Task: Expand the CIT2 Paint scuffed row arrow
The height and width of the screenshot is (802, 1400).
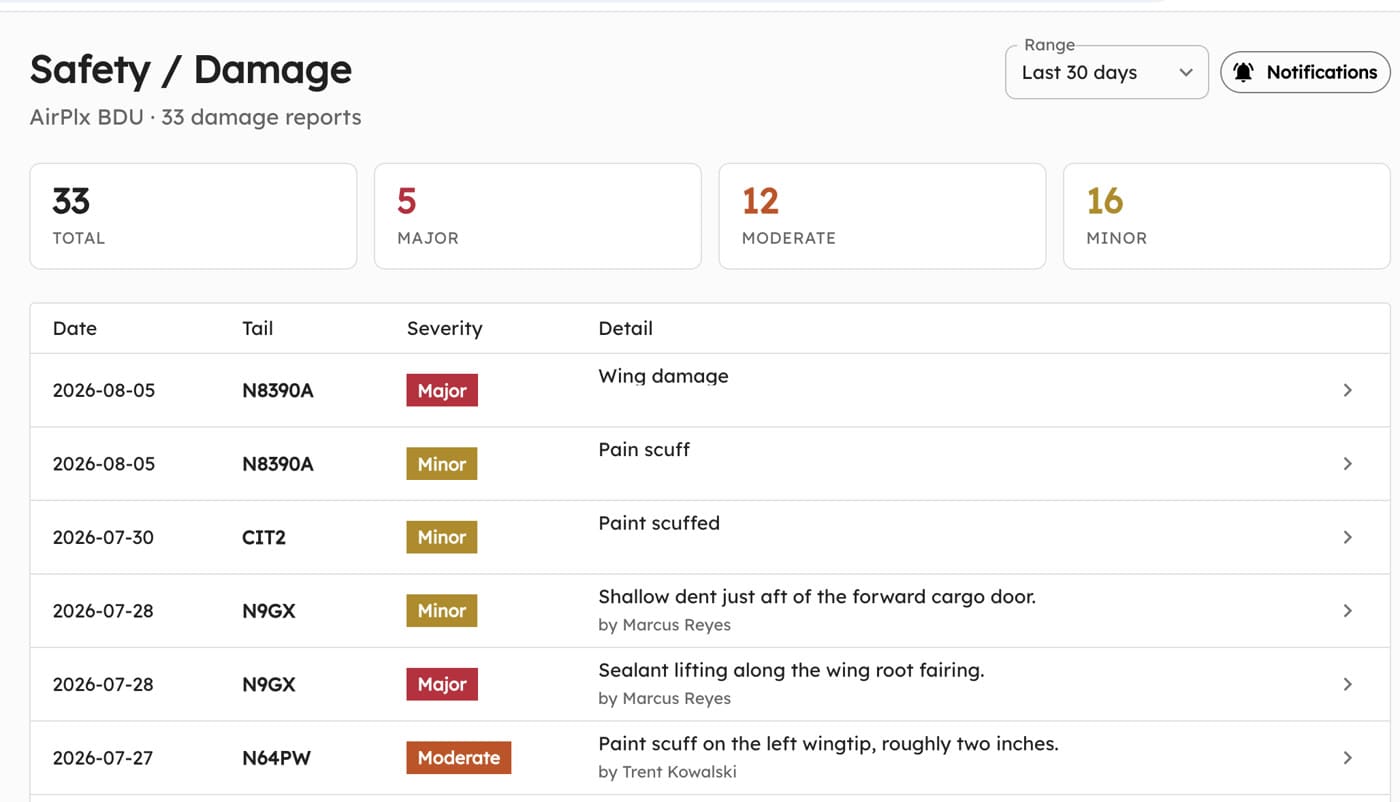Action: click(1347, 537)
